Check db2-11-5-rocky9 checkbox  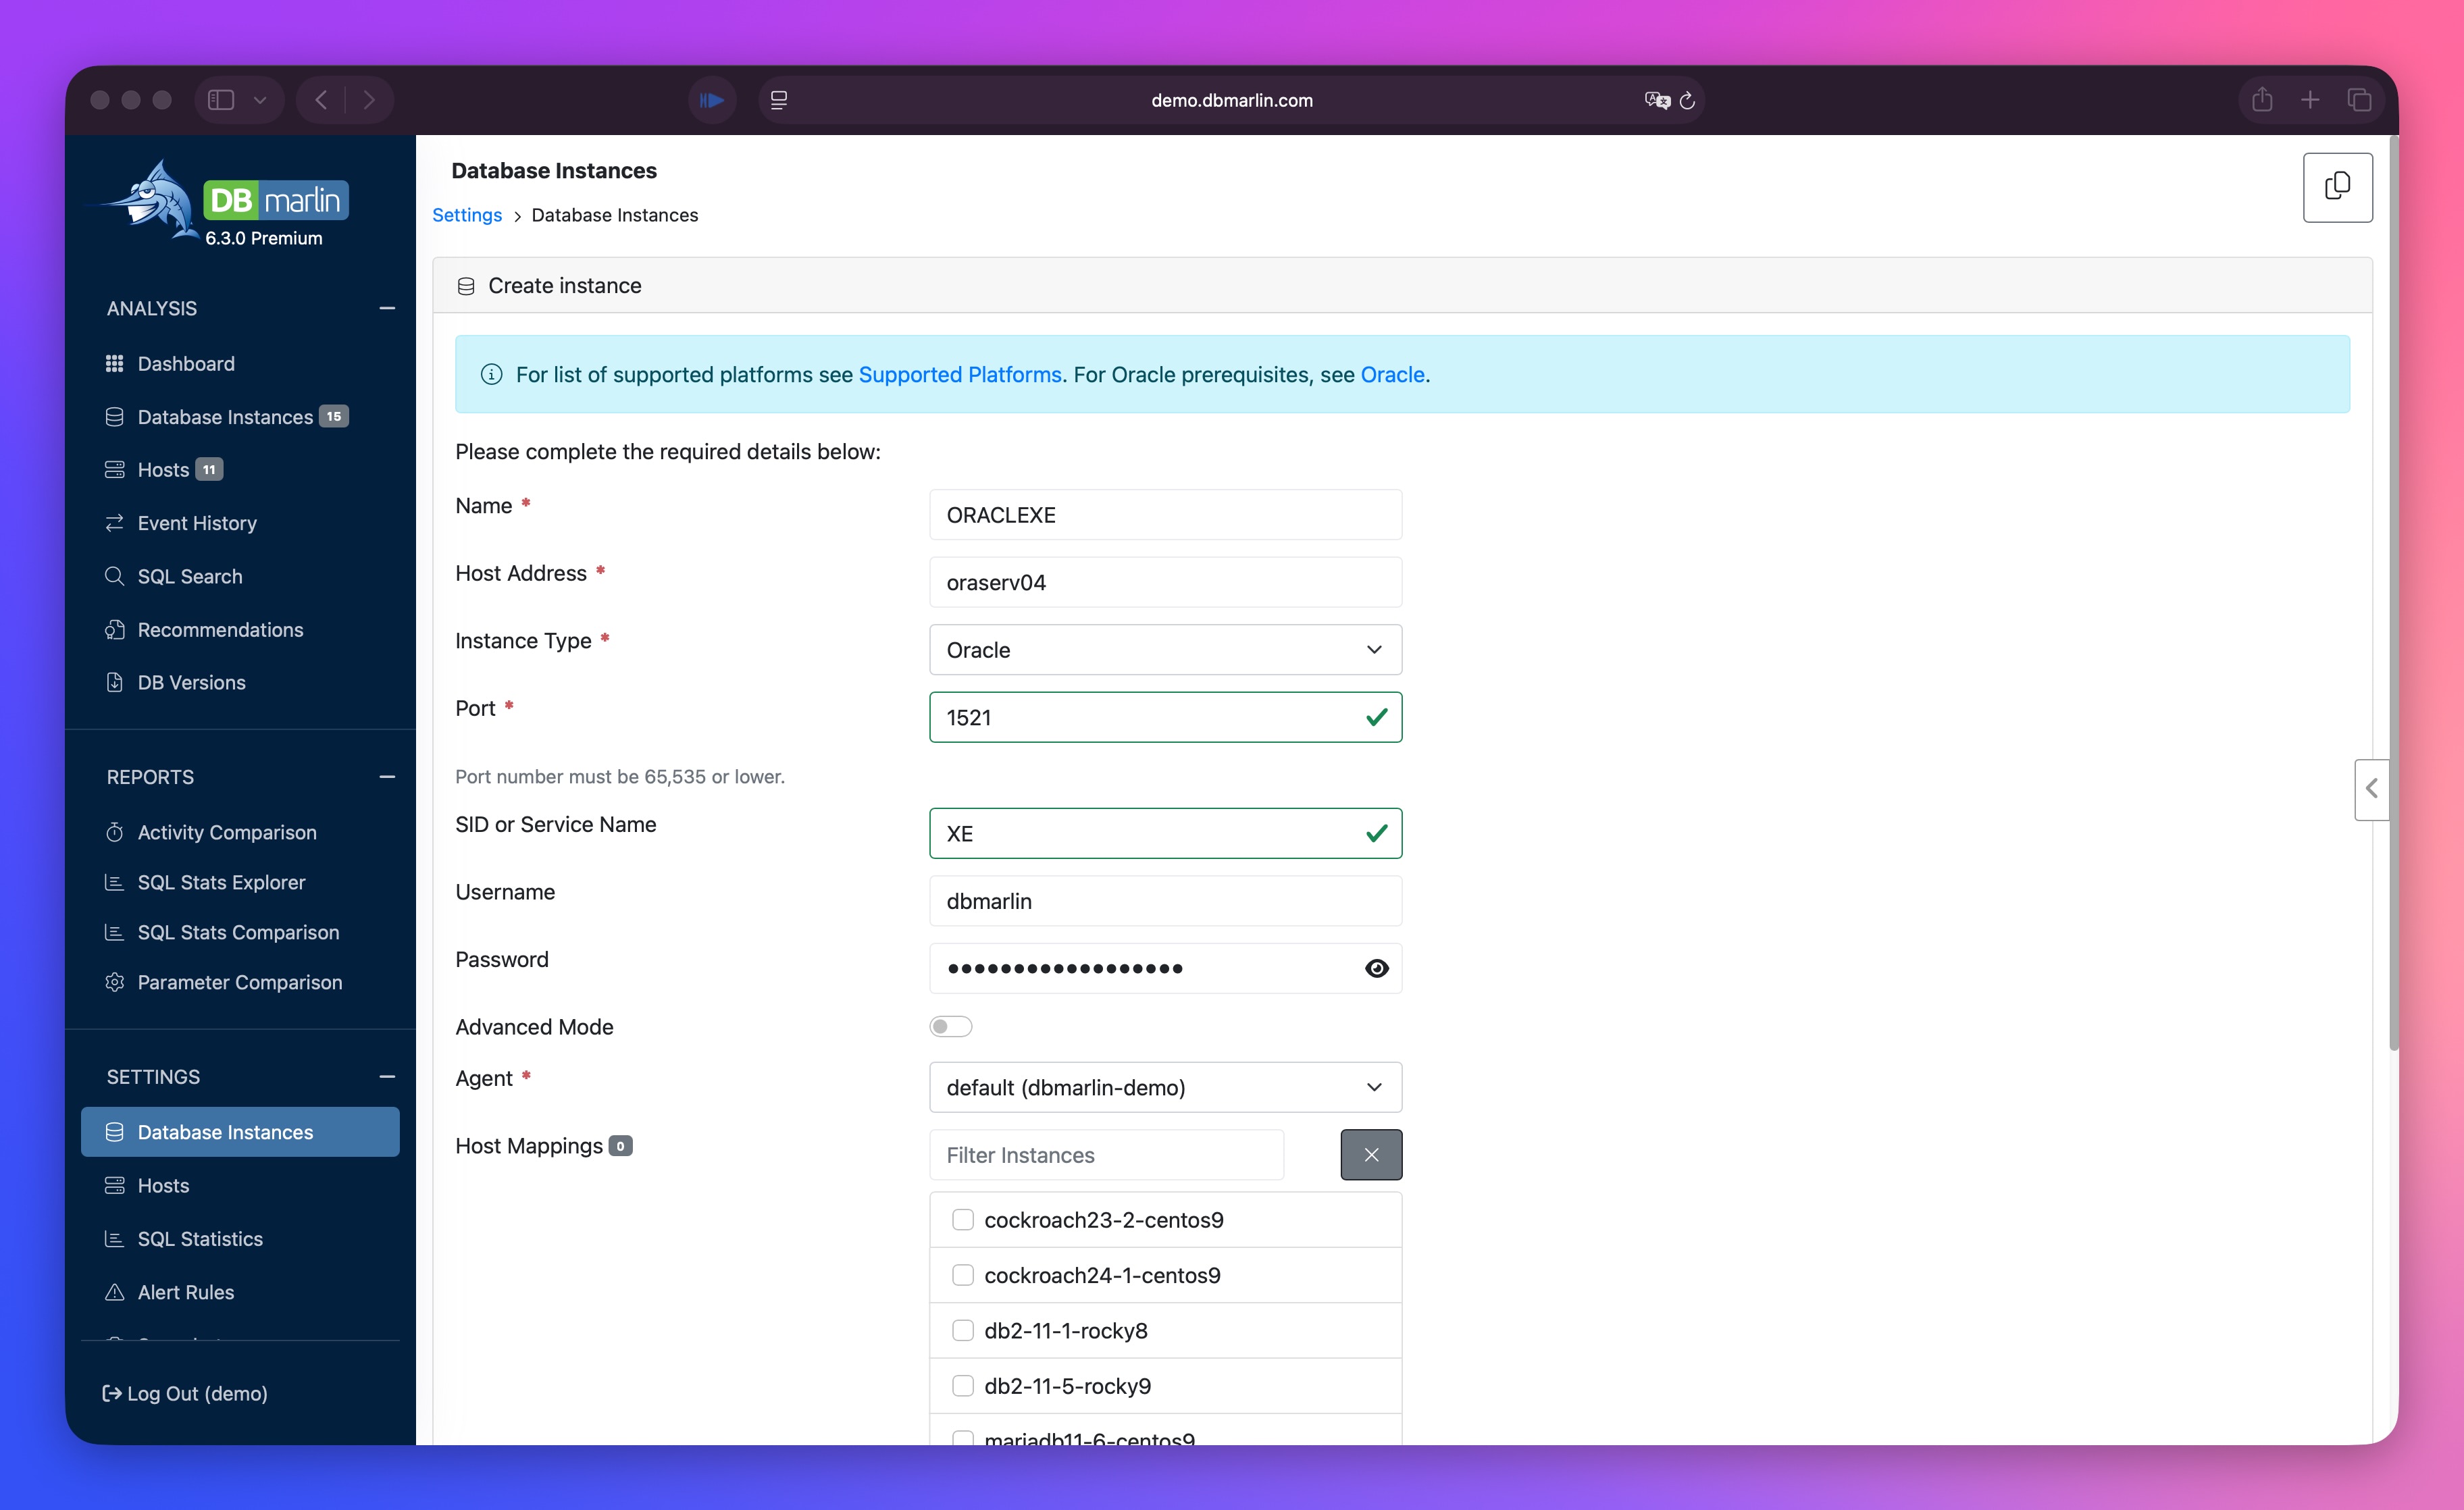coord(962,1386)
